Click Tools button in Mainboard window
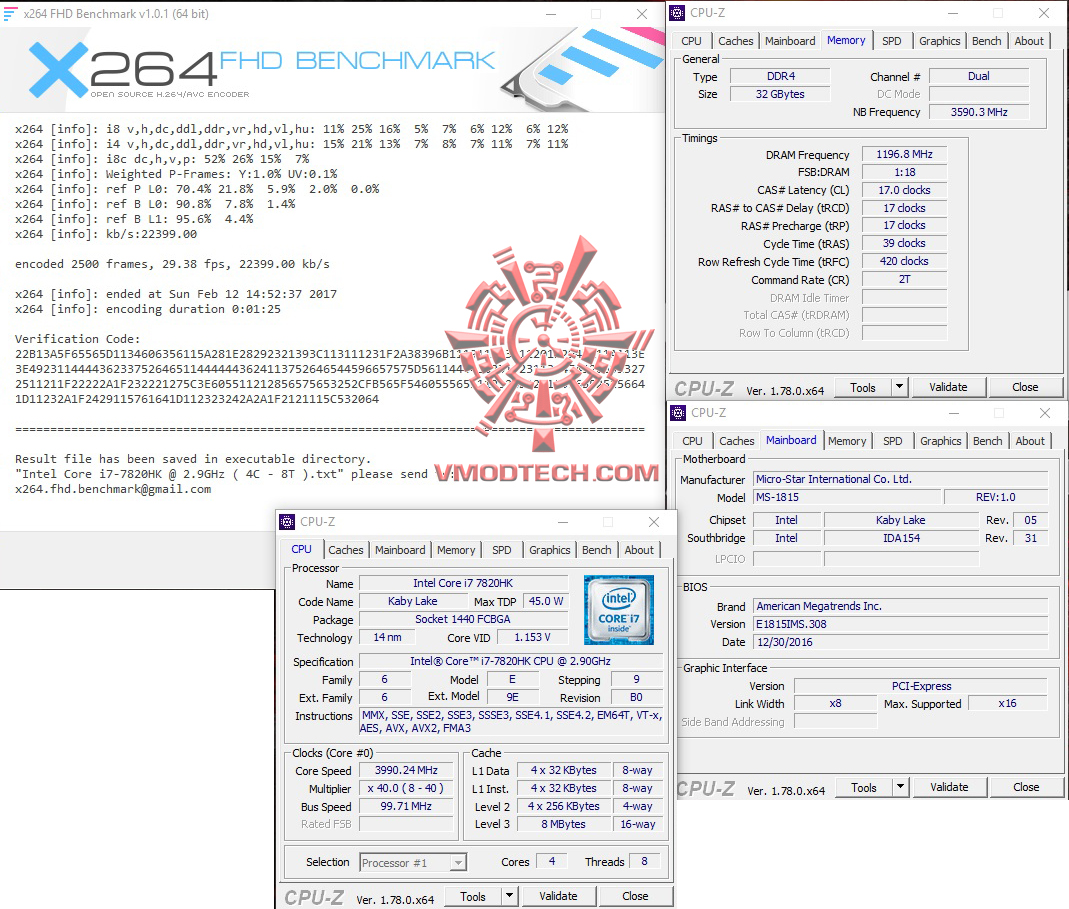 (x=864, y=788)
